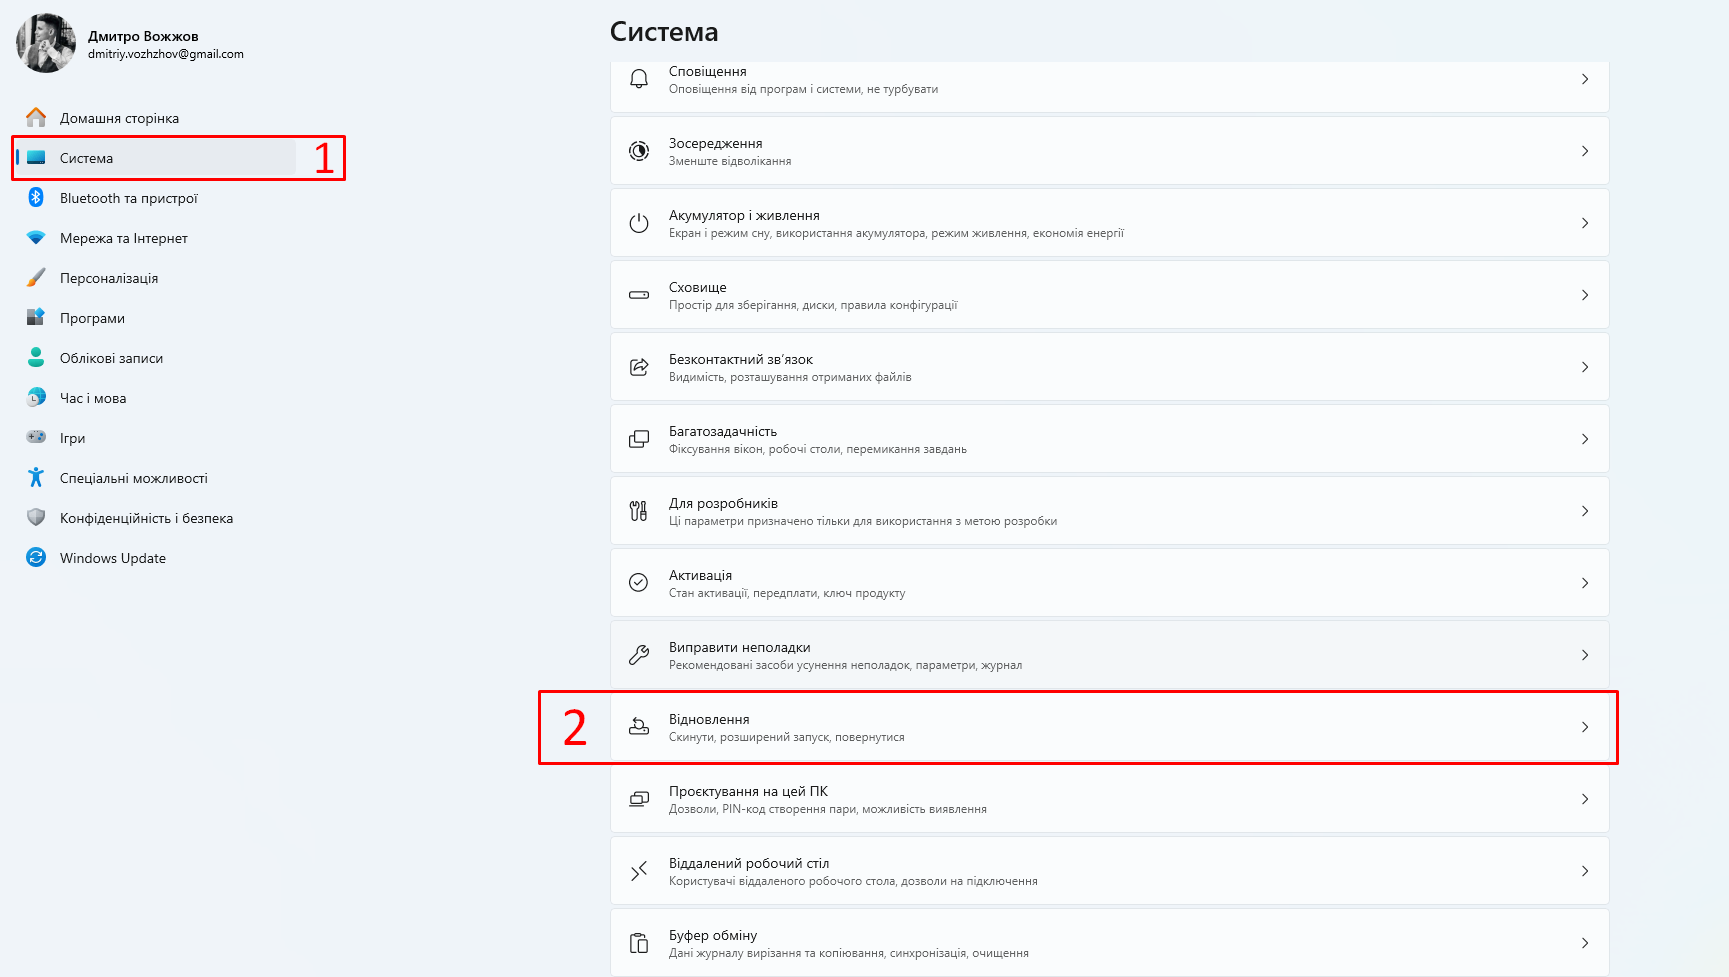Click the Активація checkmark icon

[x=639, y=583]
